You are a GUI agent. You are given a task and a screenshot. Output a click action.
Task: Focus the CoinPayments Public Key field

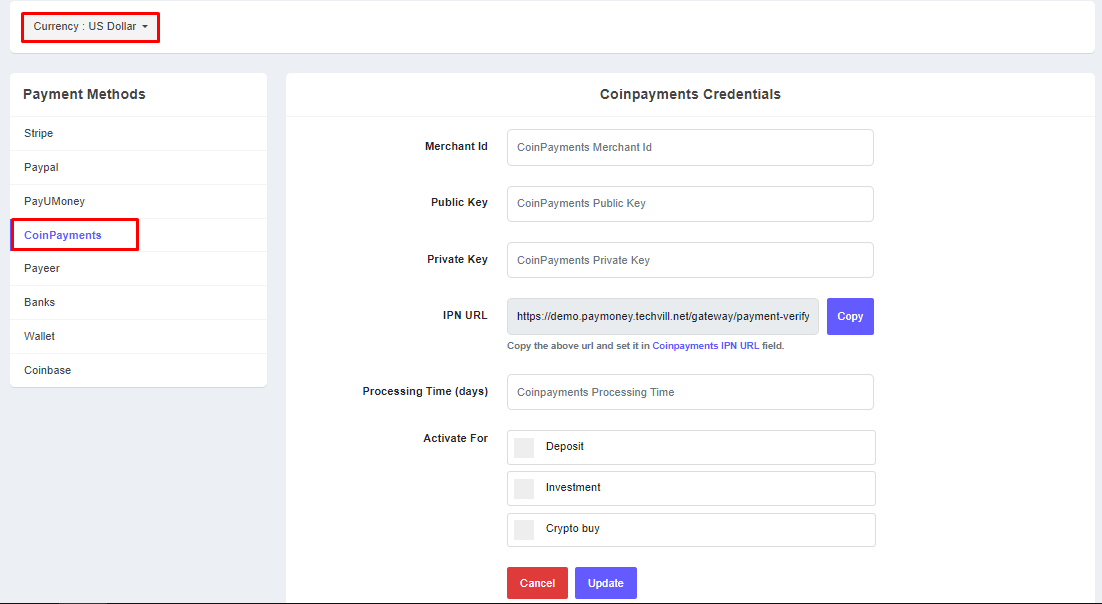pyautogui.click(x=690, y=203)
